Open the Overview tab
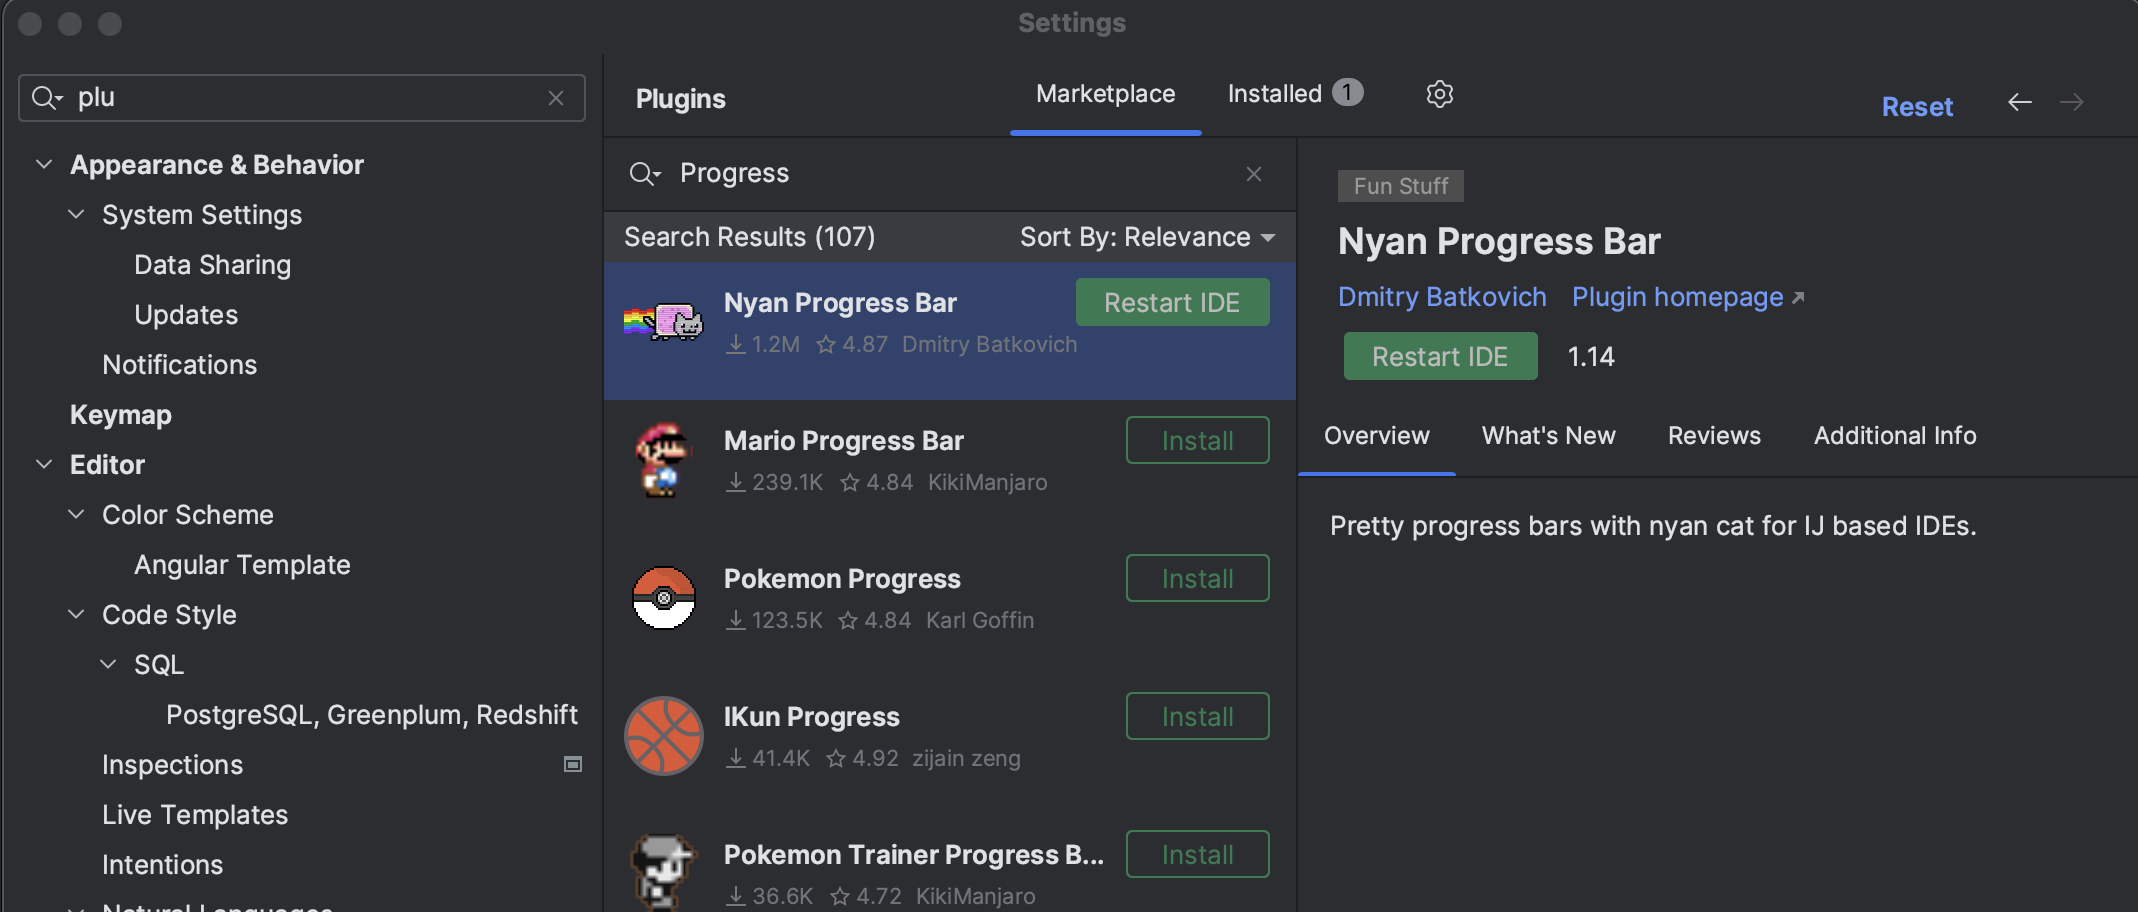 1376,436
